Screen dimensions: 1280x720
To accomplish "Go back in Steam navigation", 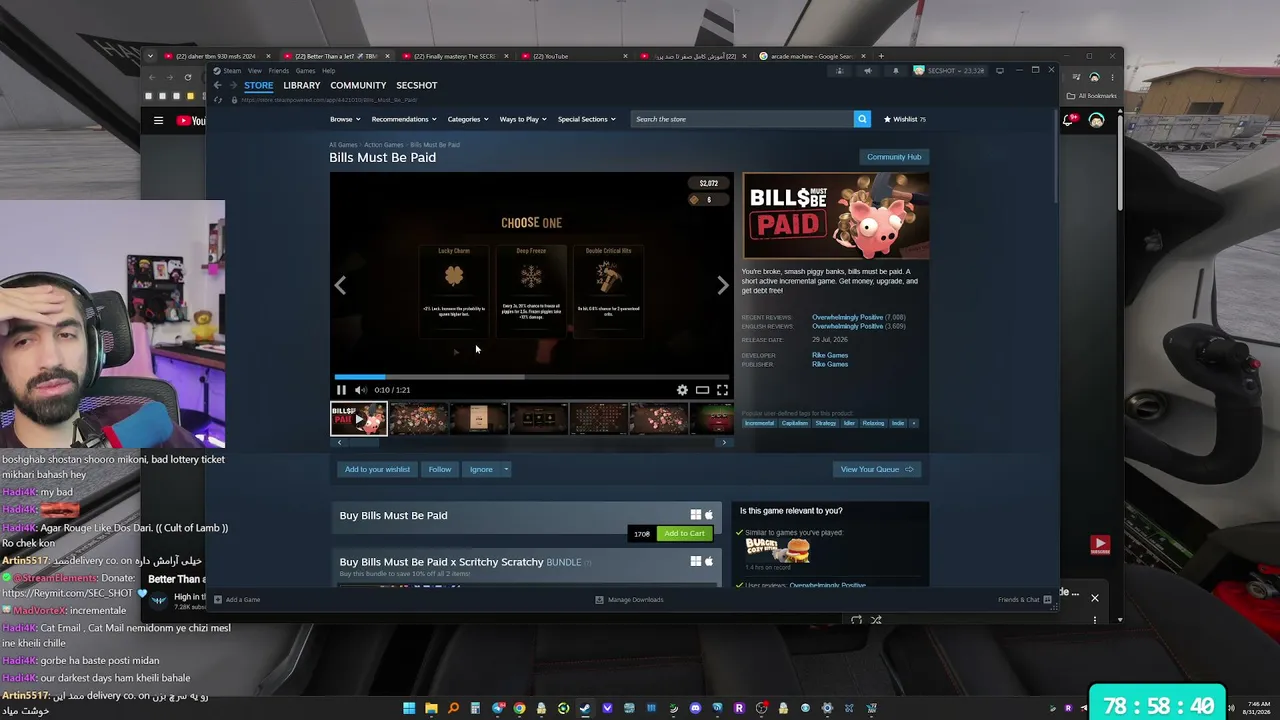I will click(218, 85).
